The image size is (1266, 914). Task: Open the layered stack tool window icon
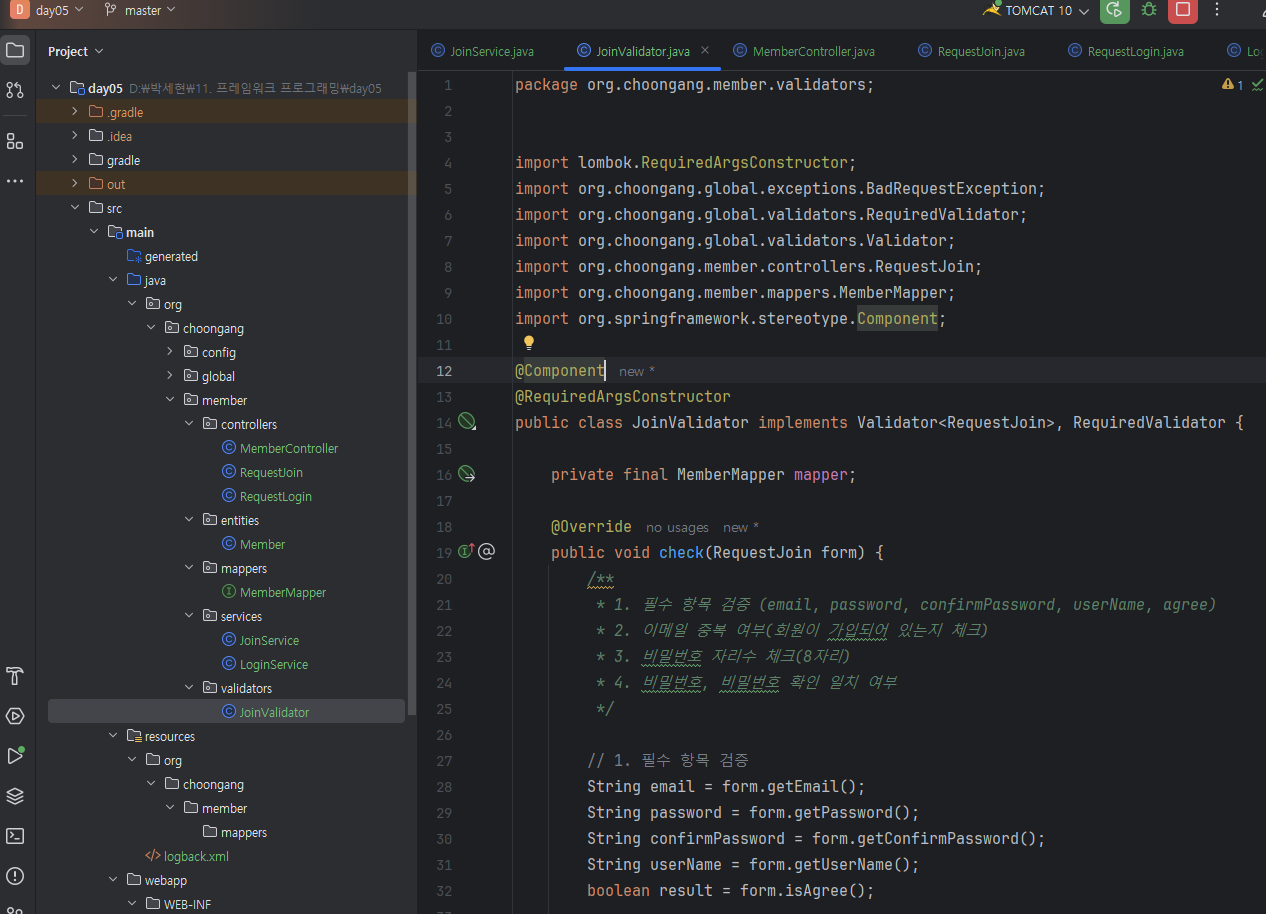coord(15,796)
